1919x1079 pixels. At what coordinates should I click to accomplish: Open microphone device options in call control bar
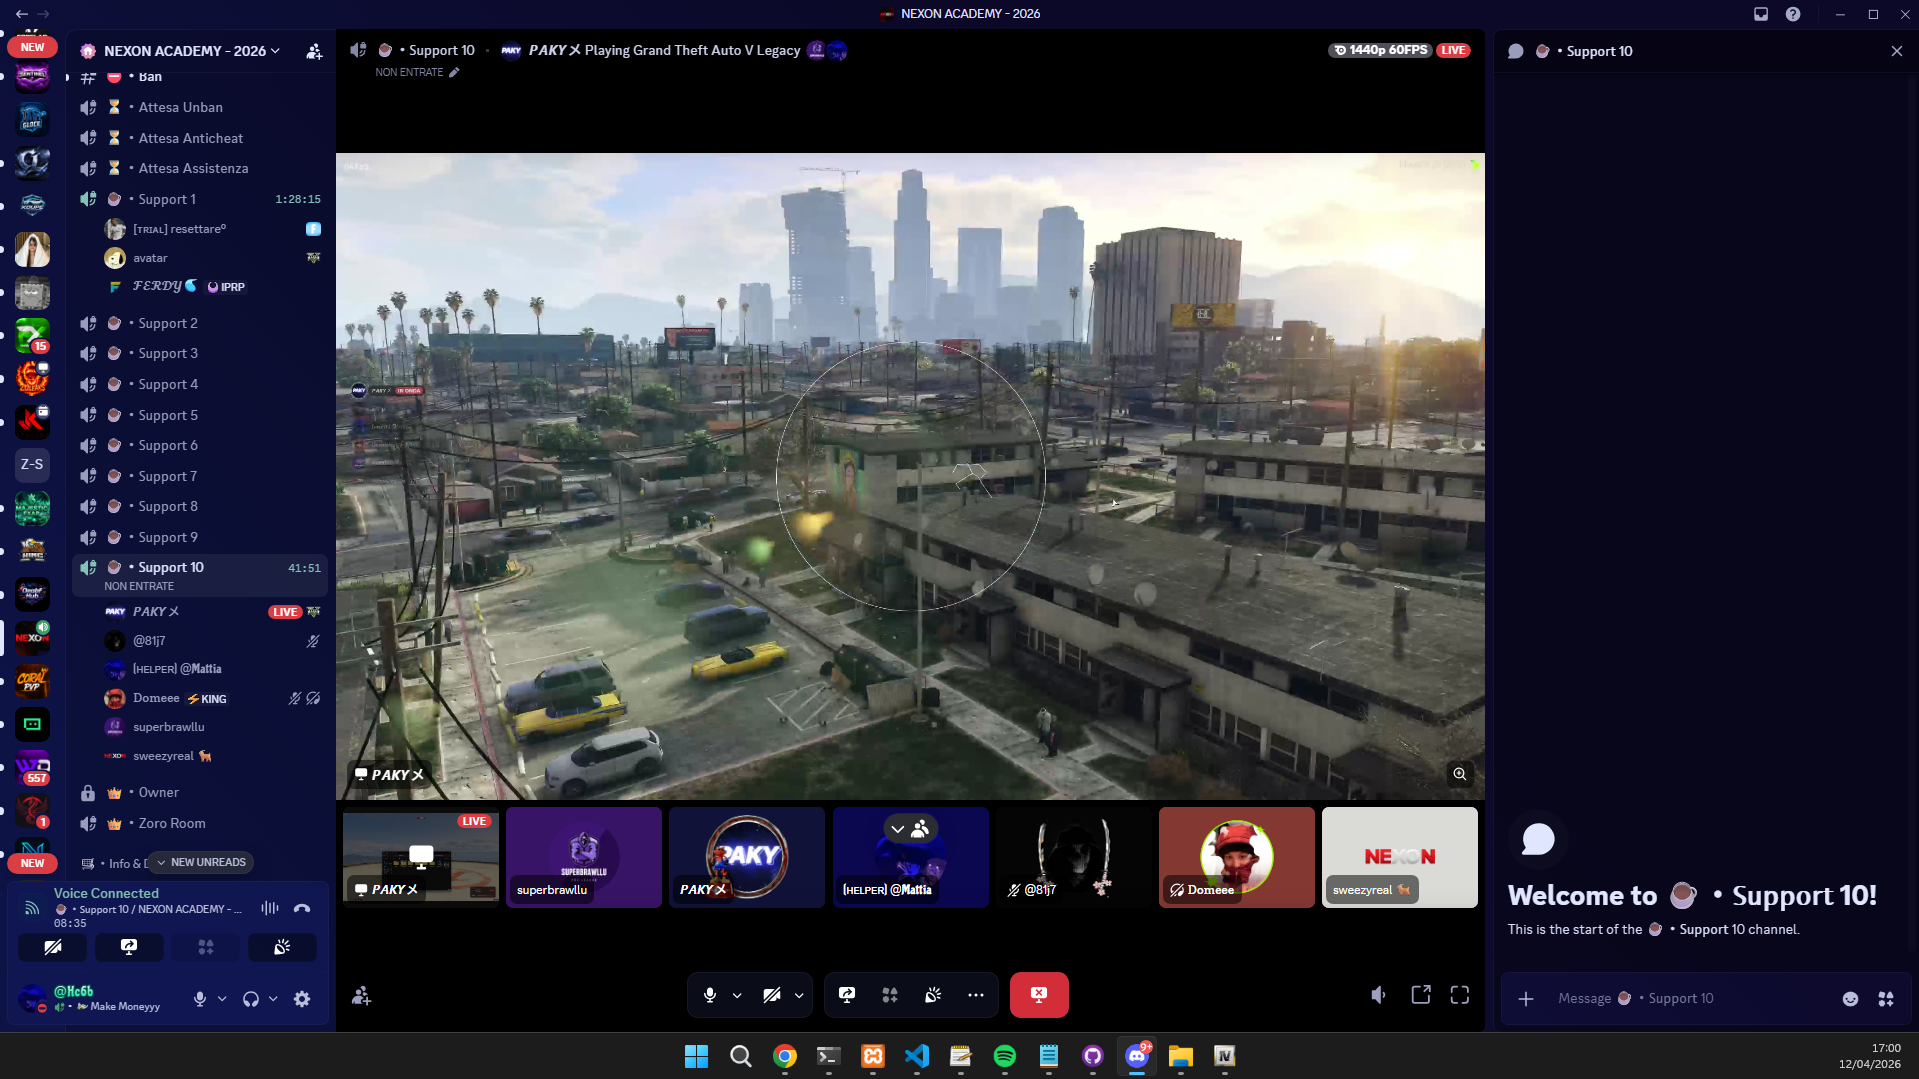(x=737, y=995)
